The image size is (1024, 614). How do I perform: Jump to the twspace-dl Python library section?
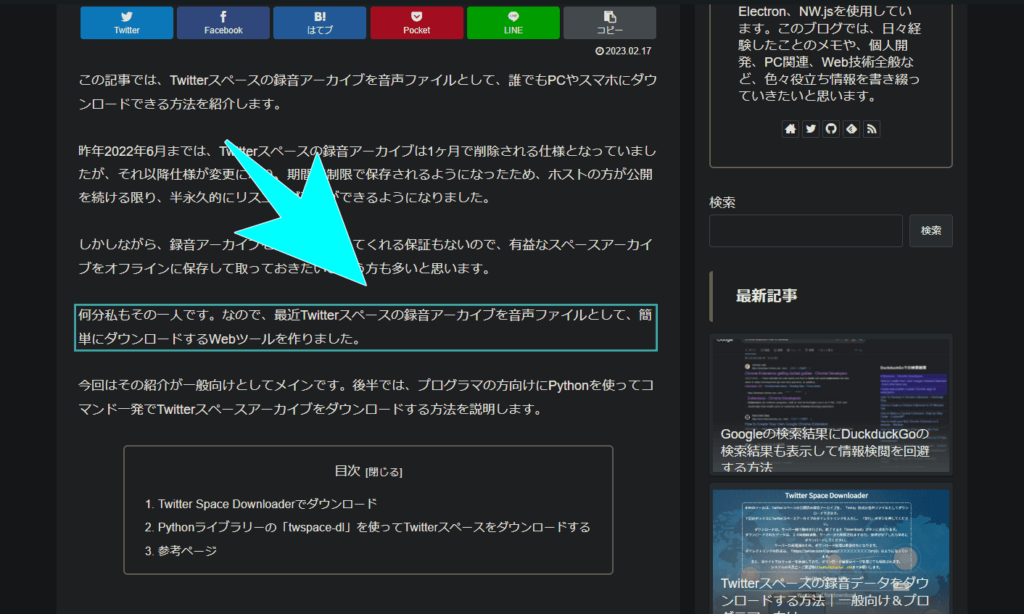tap(374, 527)
